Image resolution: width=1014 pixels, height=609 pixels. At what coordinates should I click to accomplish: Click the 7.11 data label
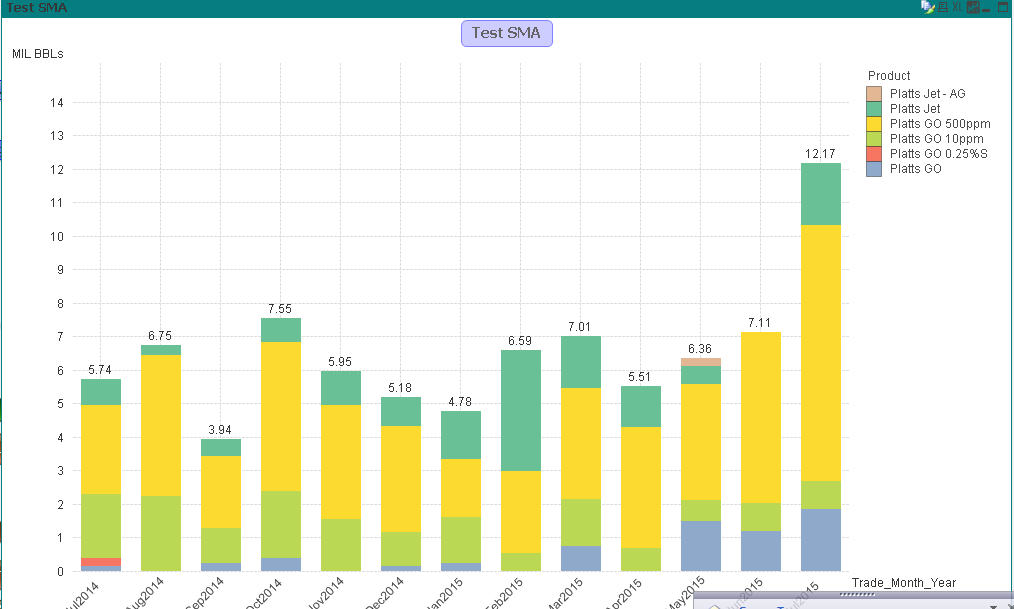point(759,323)
